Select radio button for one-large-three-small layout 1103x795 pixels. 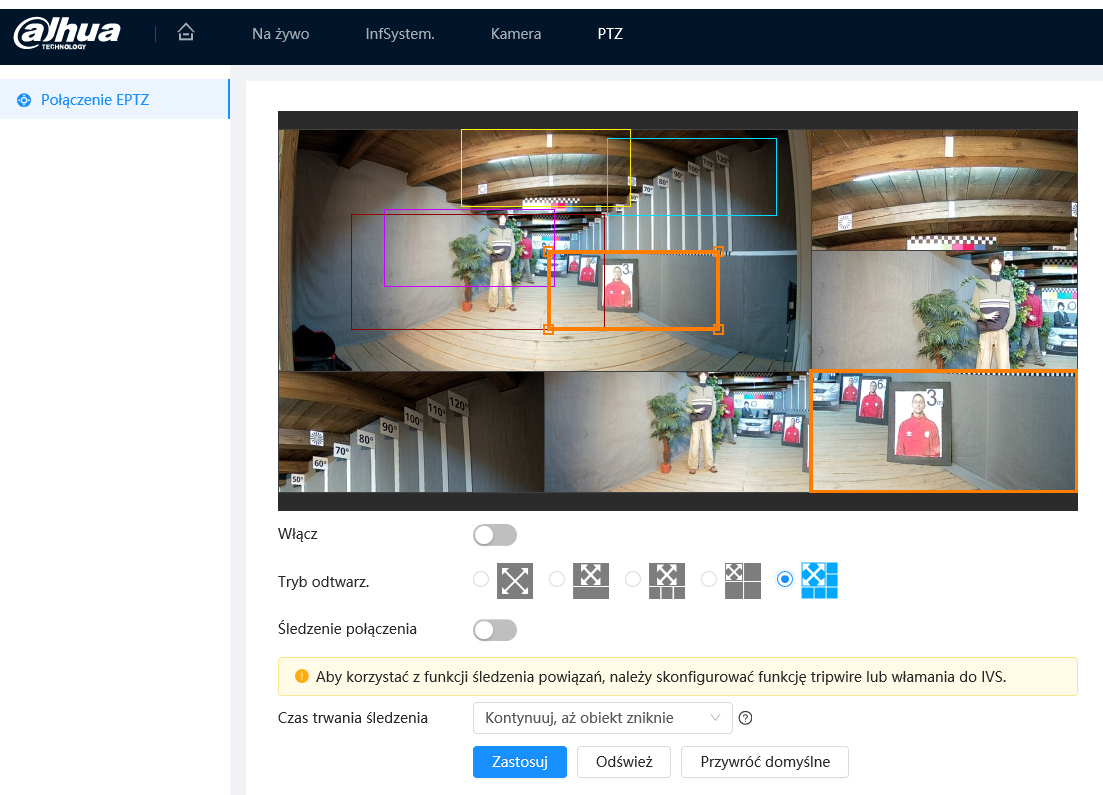[x=633, y=579]
